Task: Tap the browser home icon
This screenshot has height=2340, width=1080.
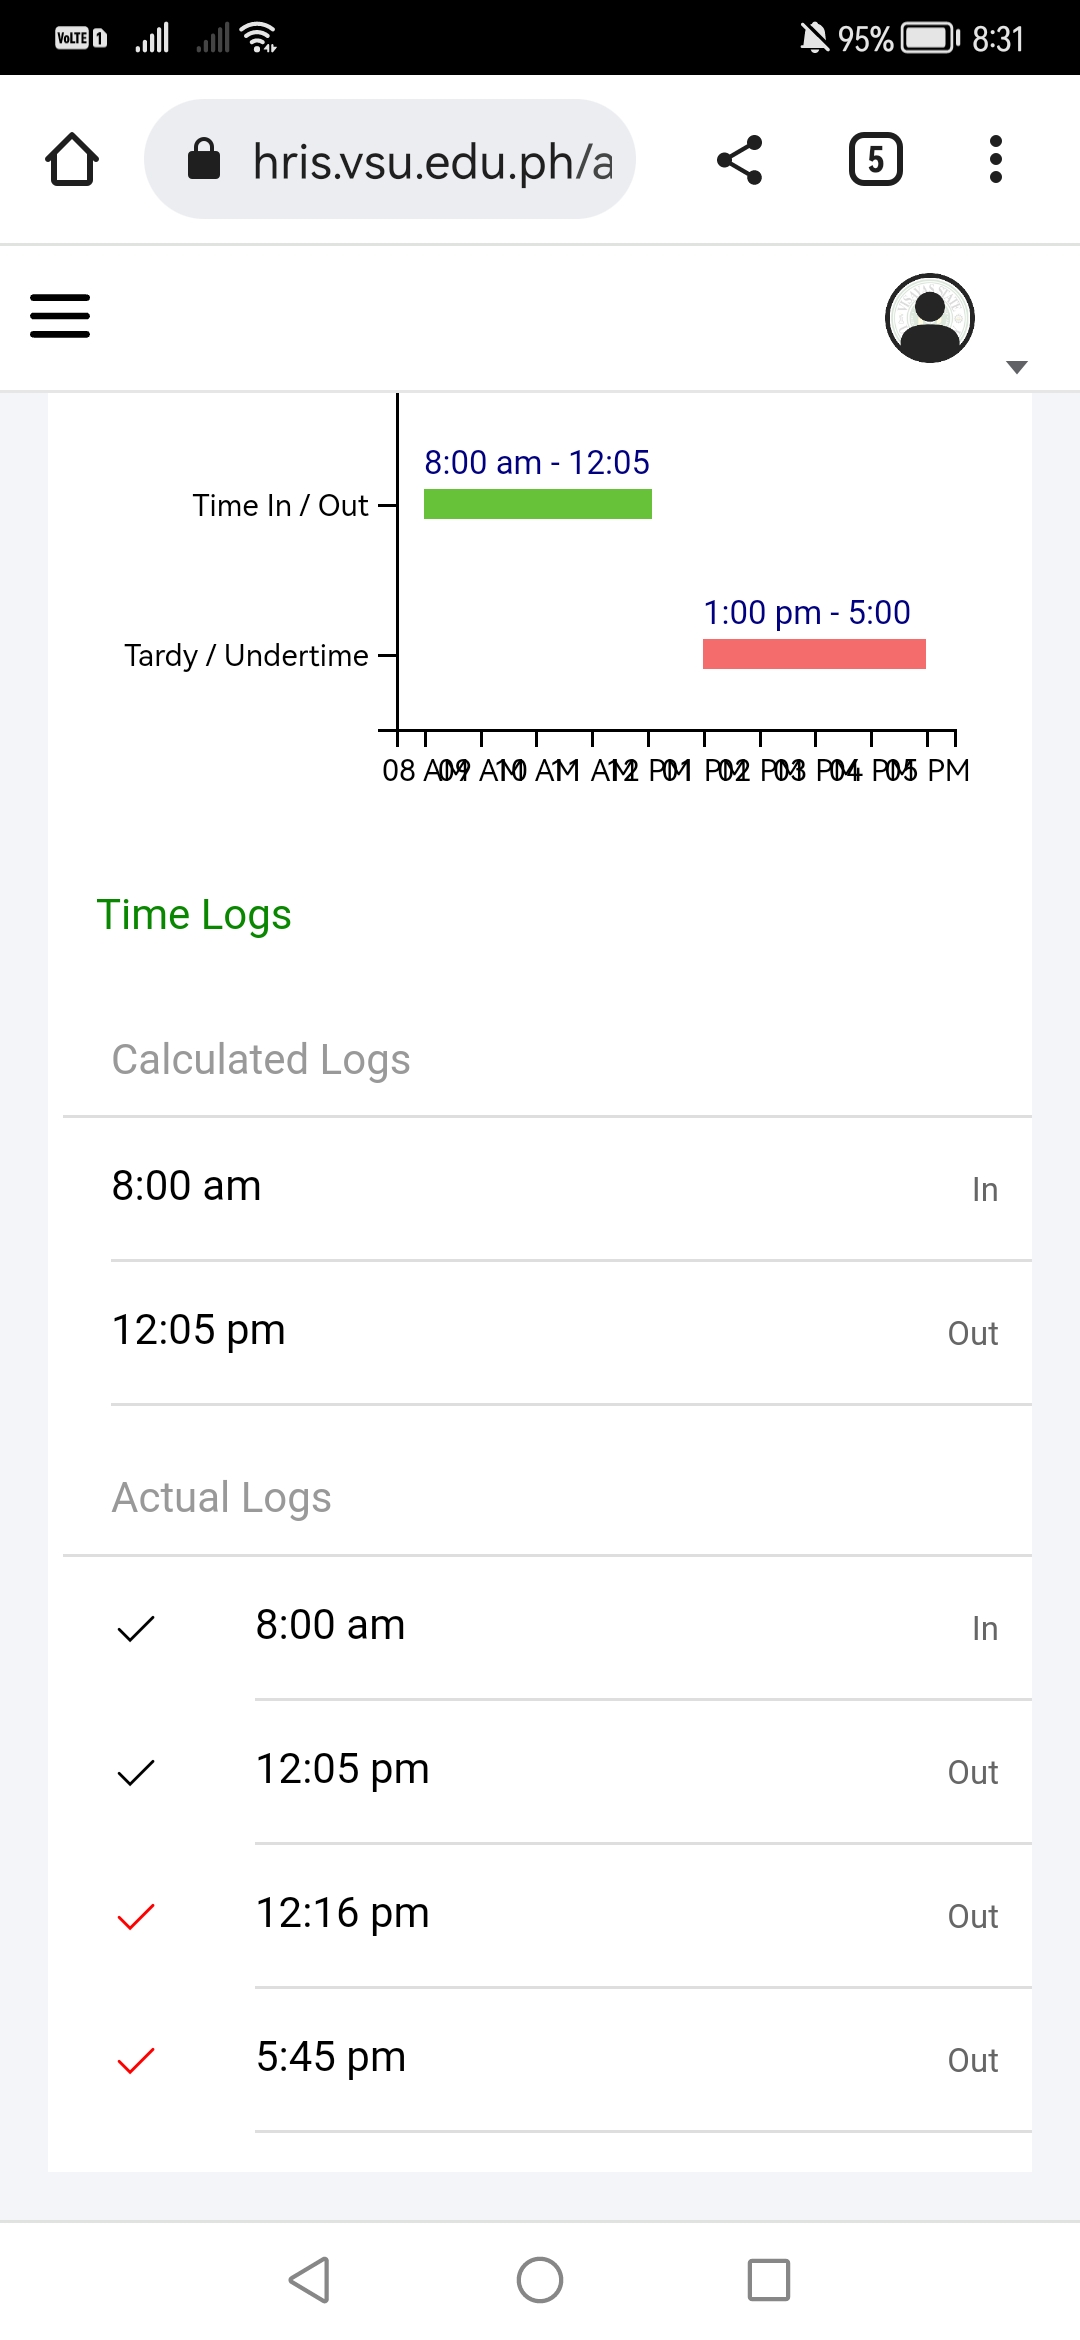Action: [x=72, y=160]
